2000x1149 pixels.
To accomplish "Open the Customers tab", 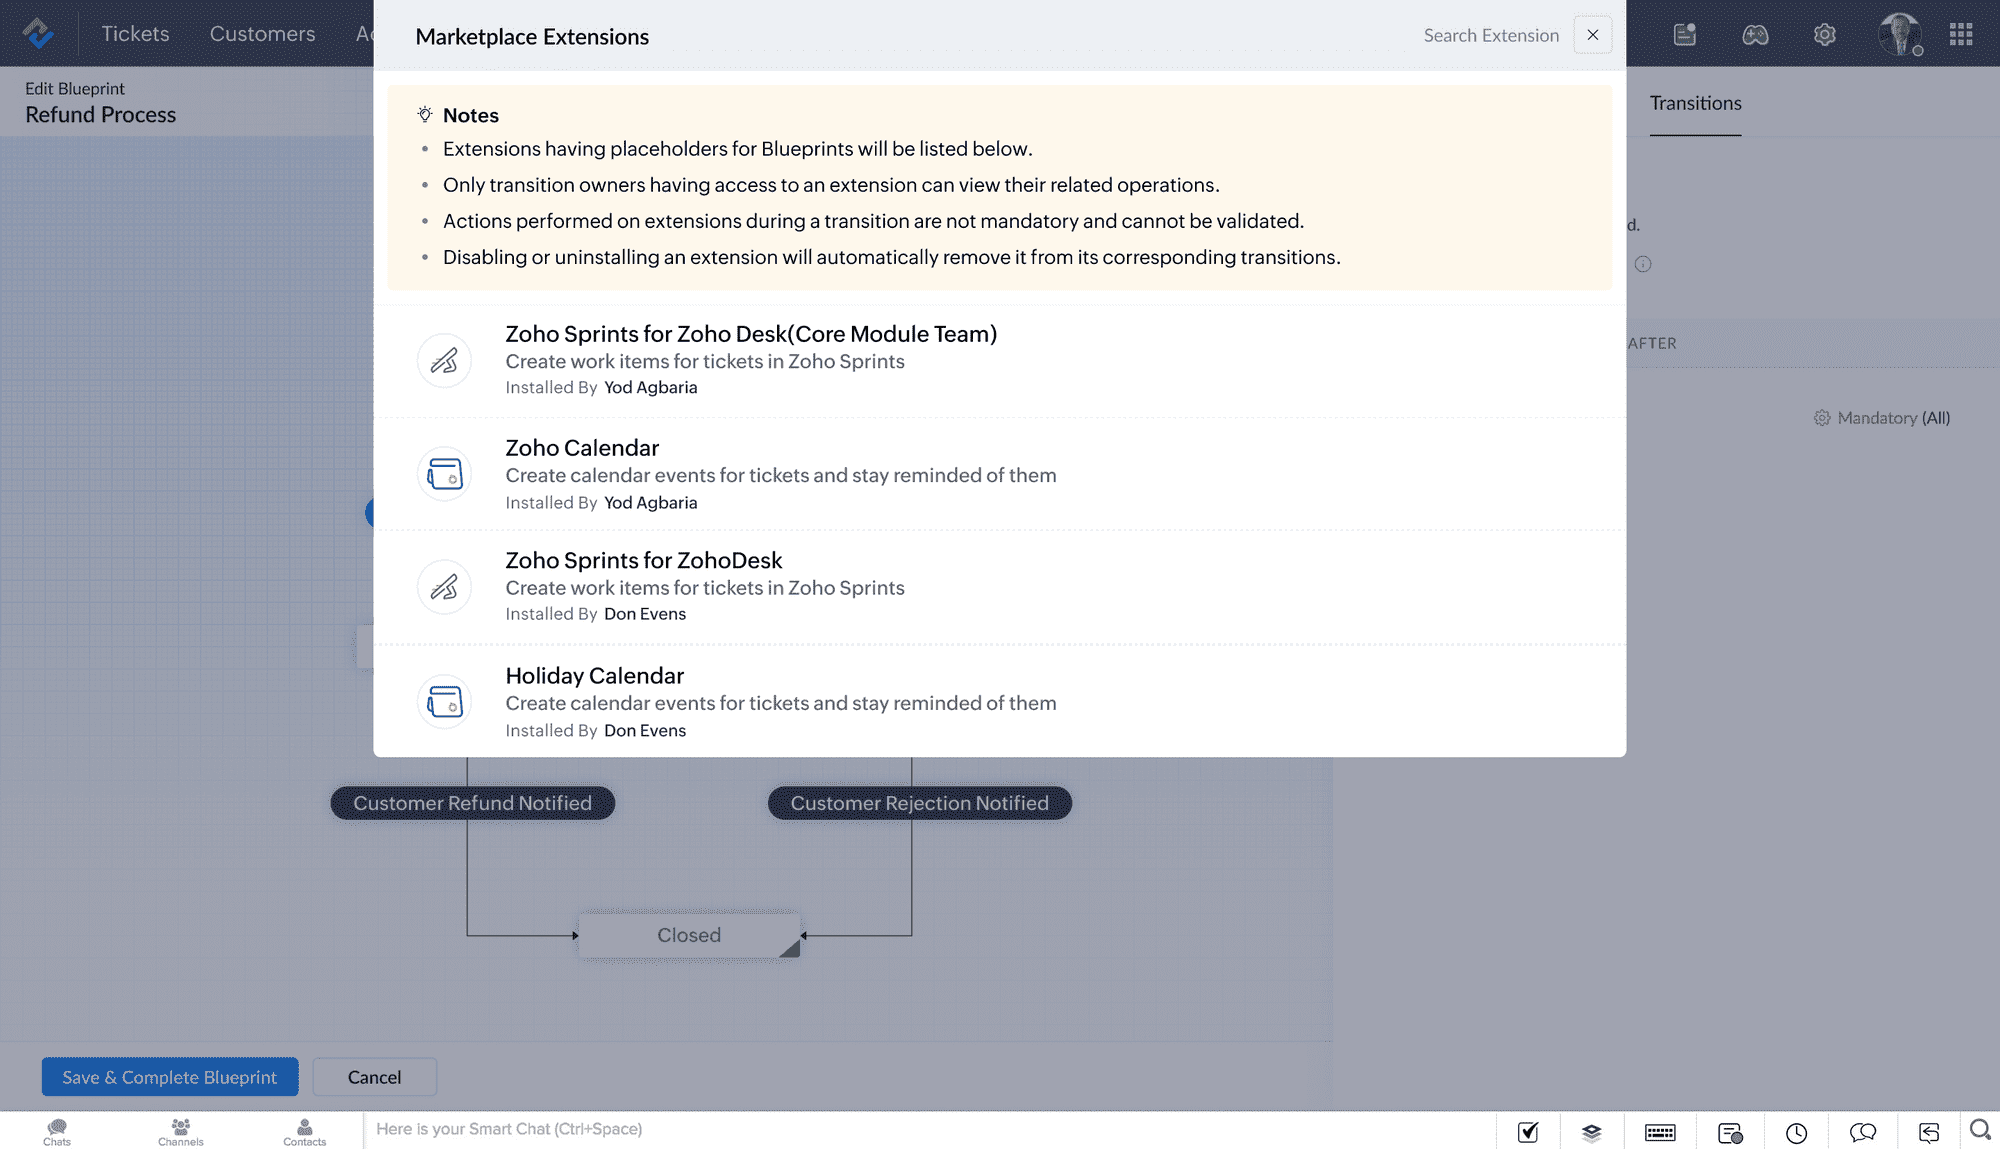I will pos(262,34).
